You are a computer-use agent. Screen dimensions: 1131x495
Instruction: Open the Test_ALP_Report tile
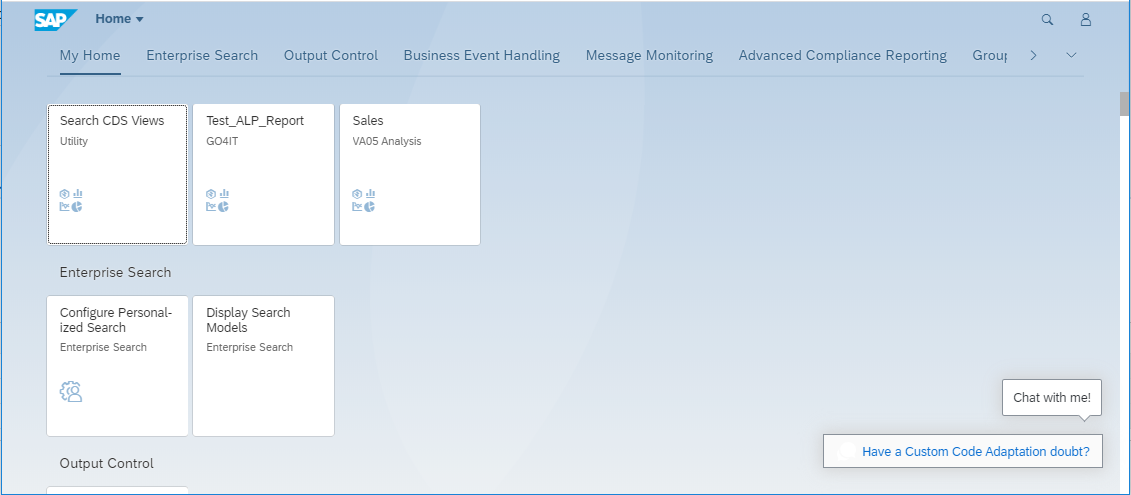click(263, 175)
